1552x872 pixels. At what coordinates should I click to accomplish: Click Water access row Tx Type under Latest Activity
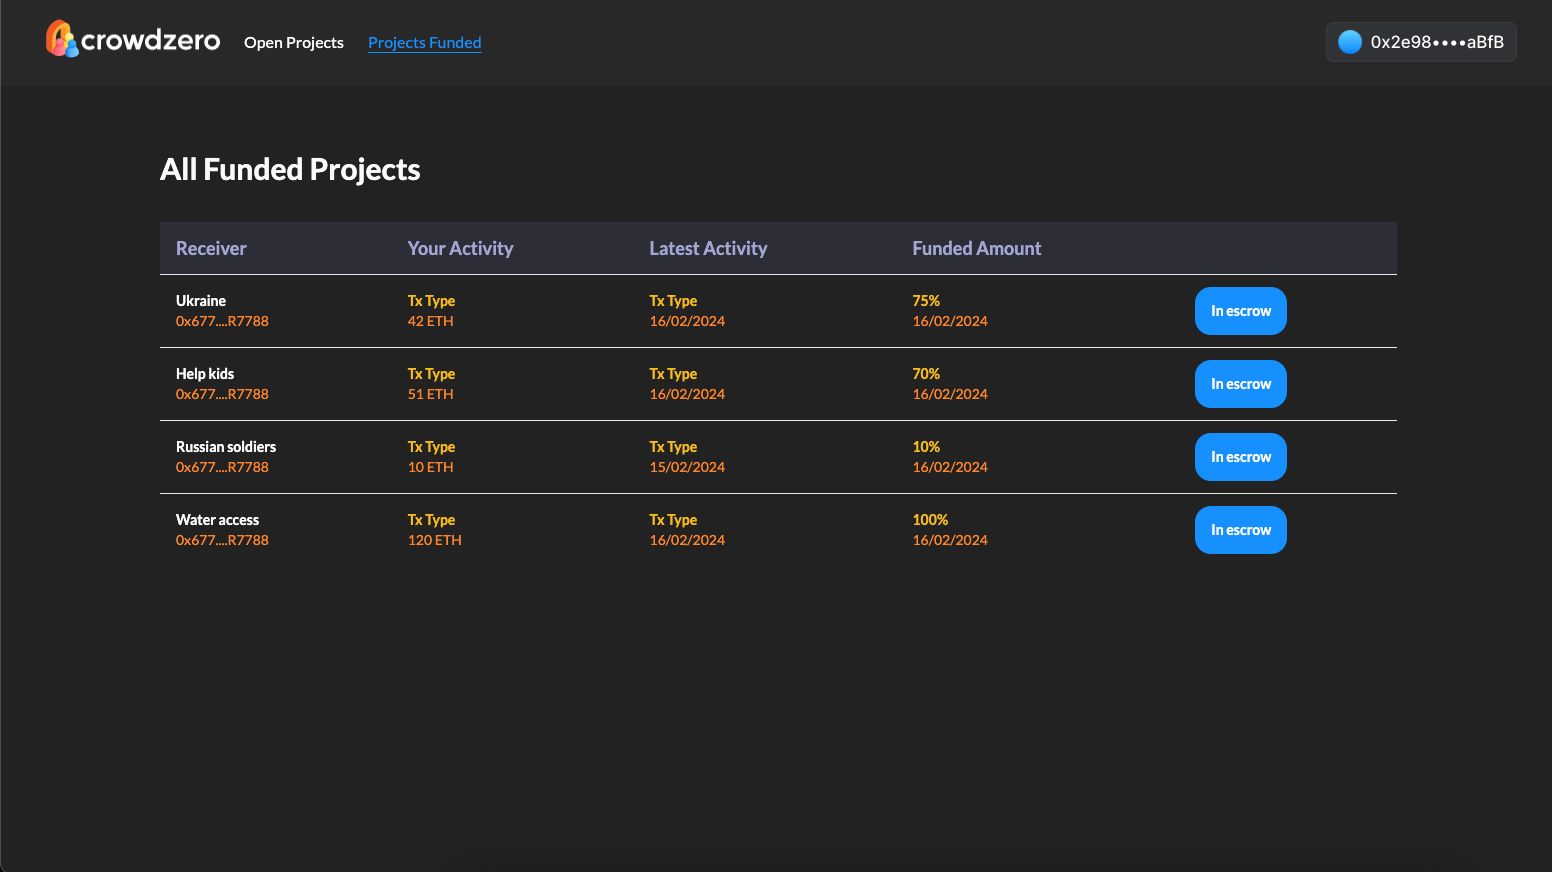pos(673,519)
